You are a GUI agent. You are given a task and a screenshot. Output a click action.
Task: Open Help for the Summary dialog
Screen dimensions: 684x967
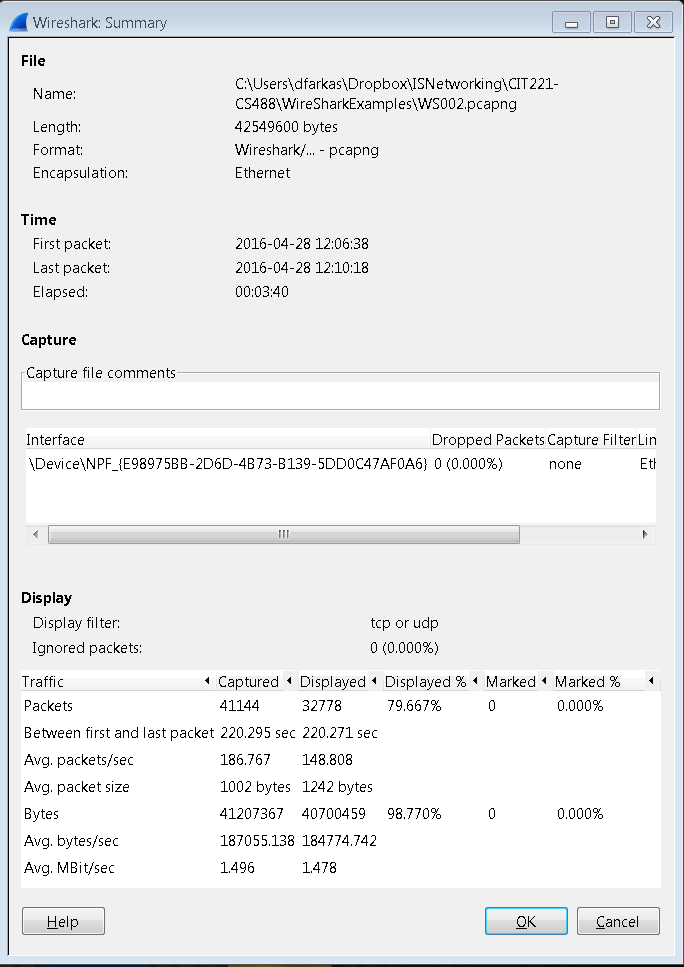(63, 921)
